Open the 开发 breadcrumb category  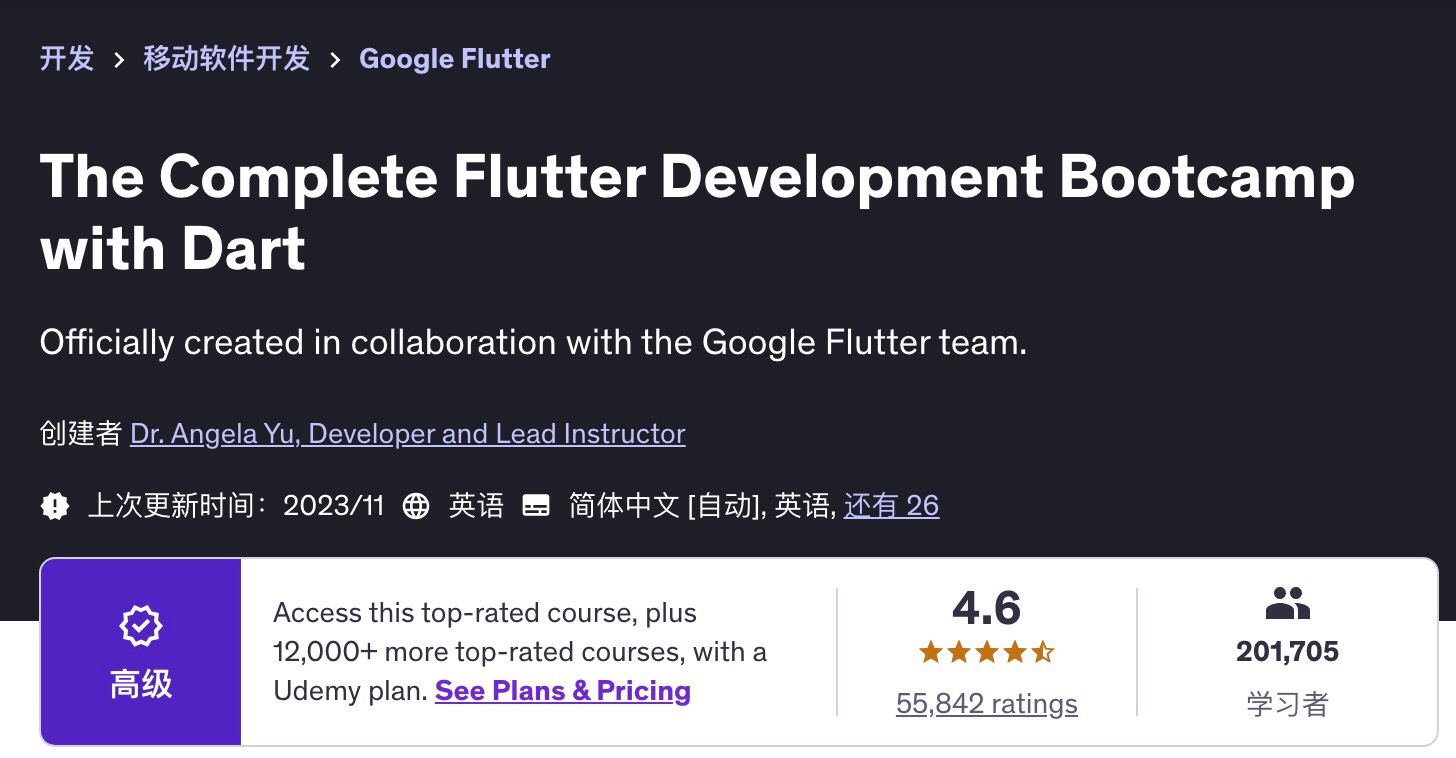click(67, 59)
